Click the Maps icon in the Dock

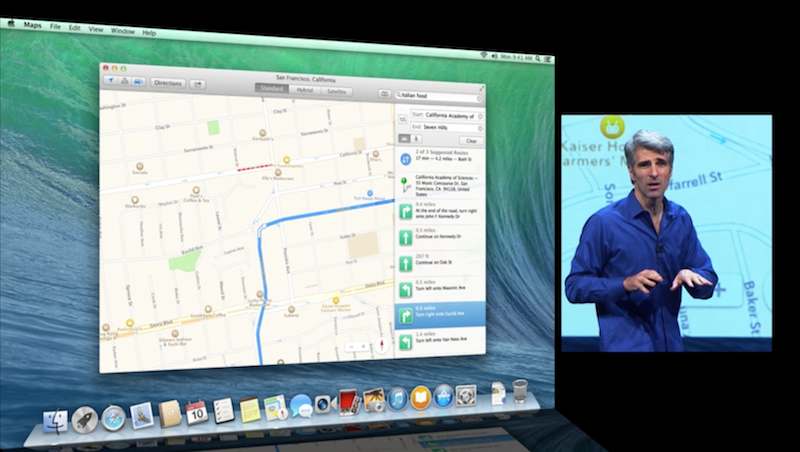(x=276, y=408)
